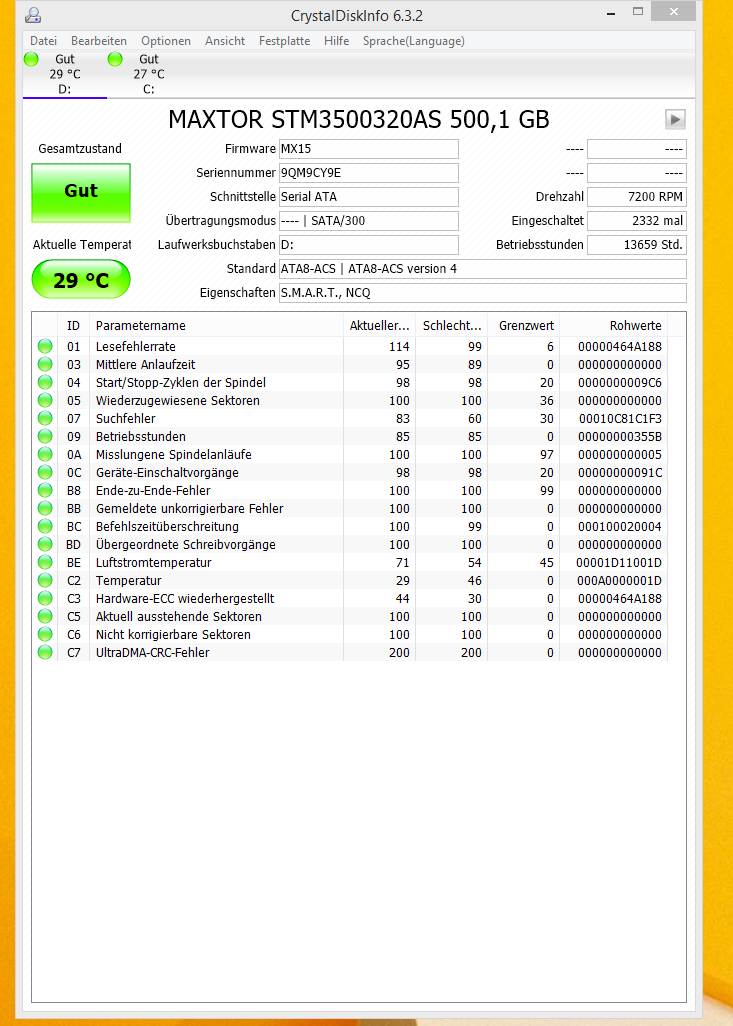Viewport: 733px width, 1026px height.
Task: Open the Sprache(Language) menu
Action: [414, 41]
